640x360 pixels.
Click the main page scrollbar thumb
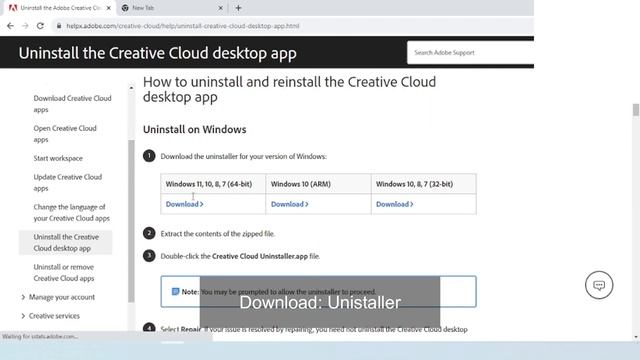(636, 110)
